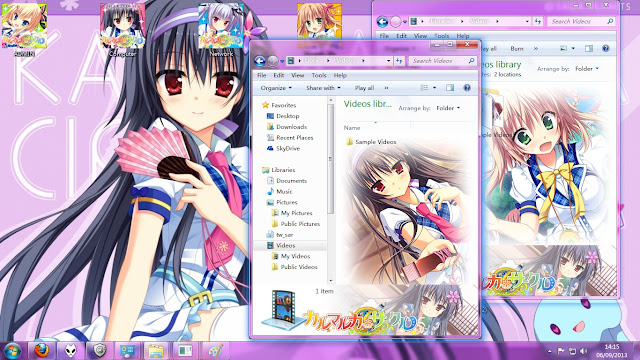Click the alien head taskbar icon
Screen dimensions: 640x360
(71, 351)
